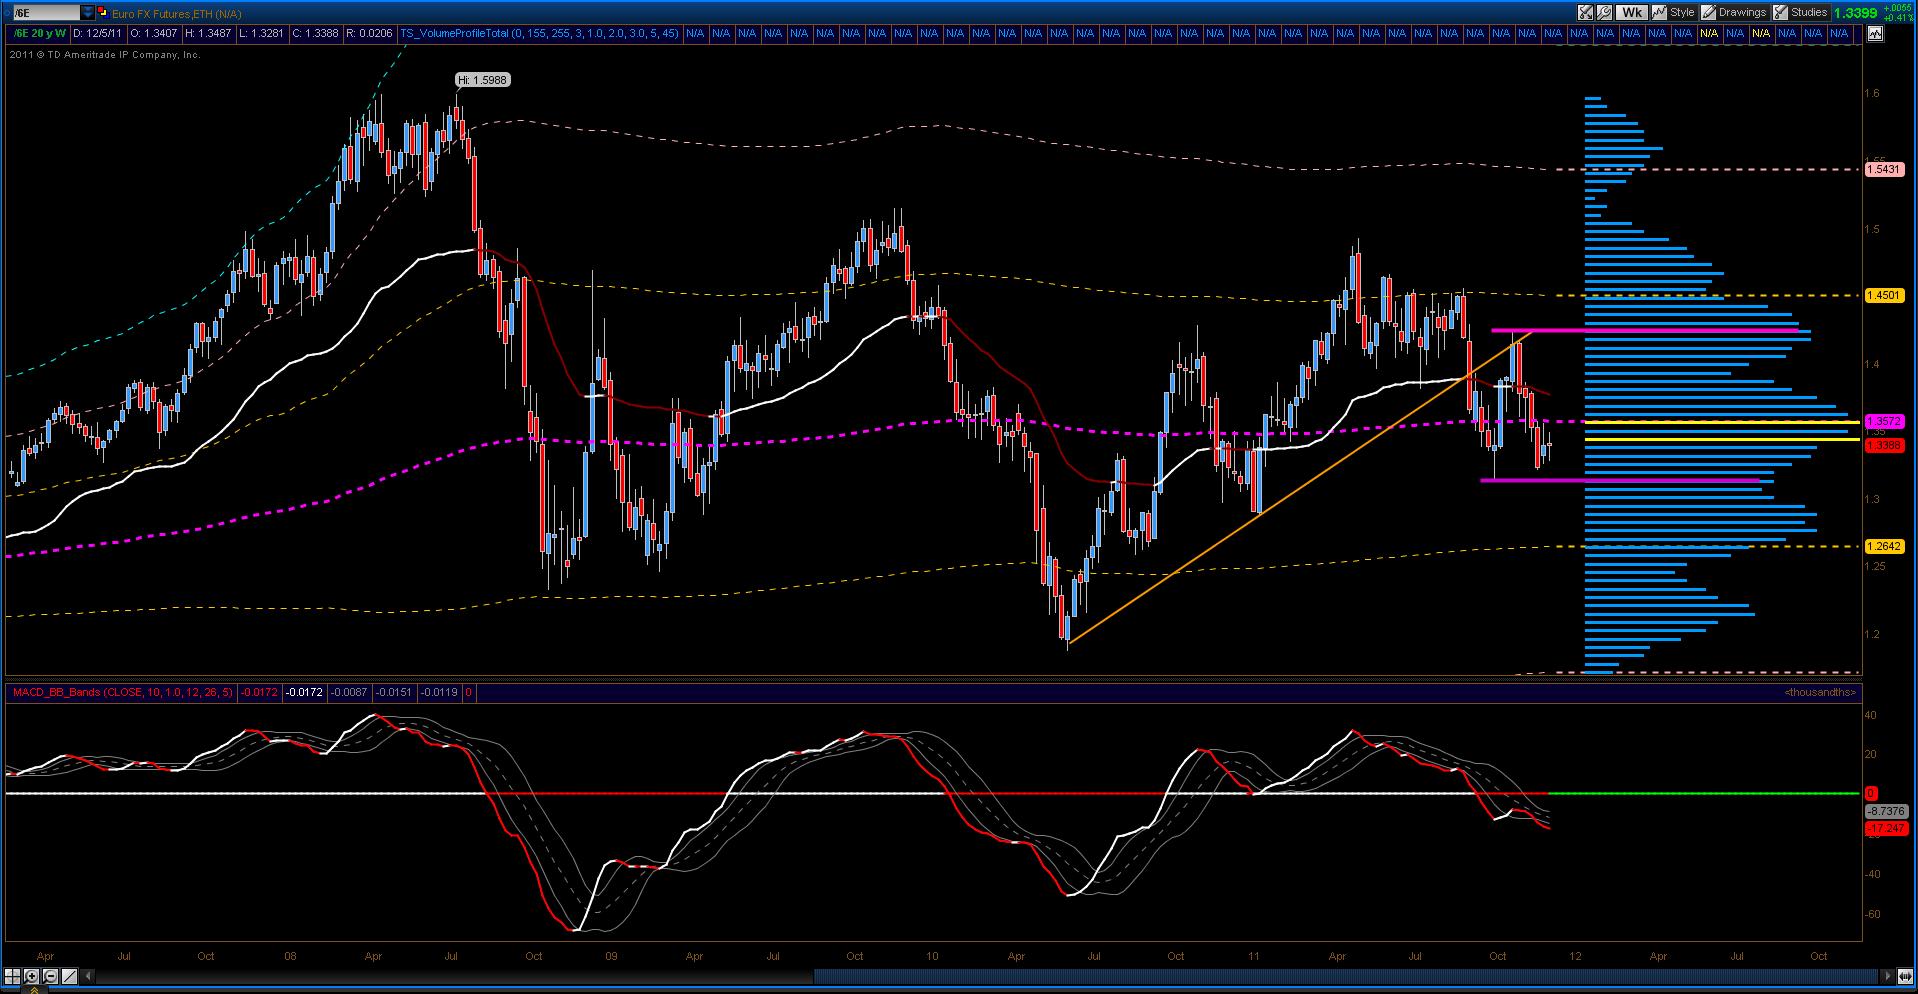This screenshot has width=1918, height=994.
Task: Click the green 1.3399 last price quote
Action: [1856, 13]
